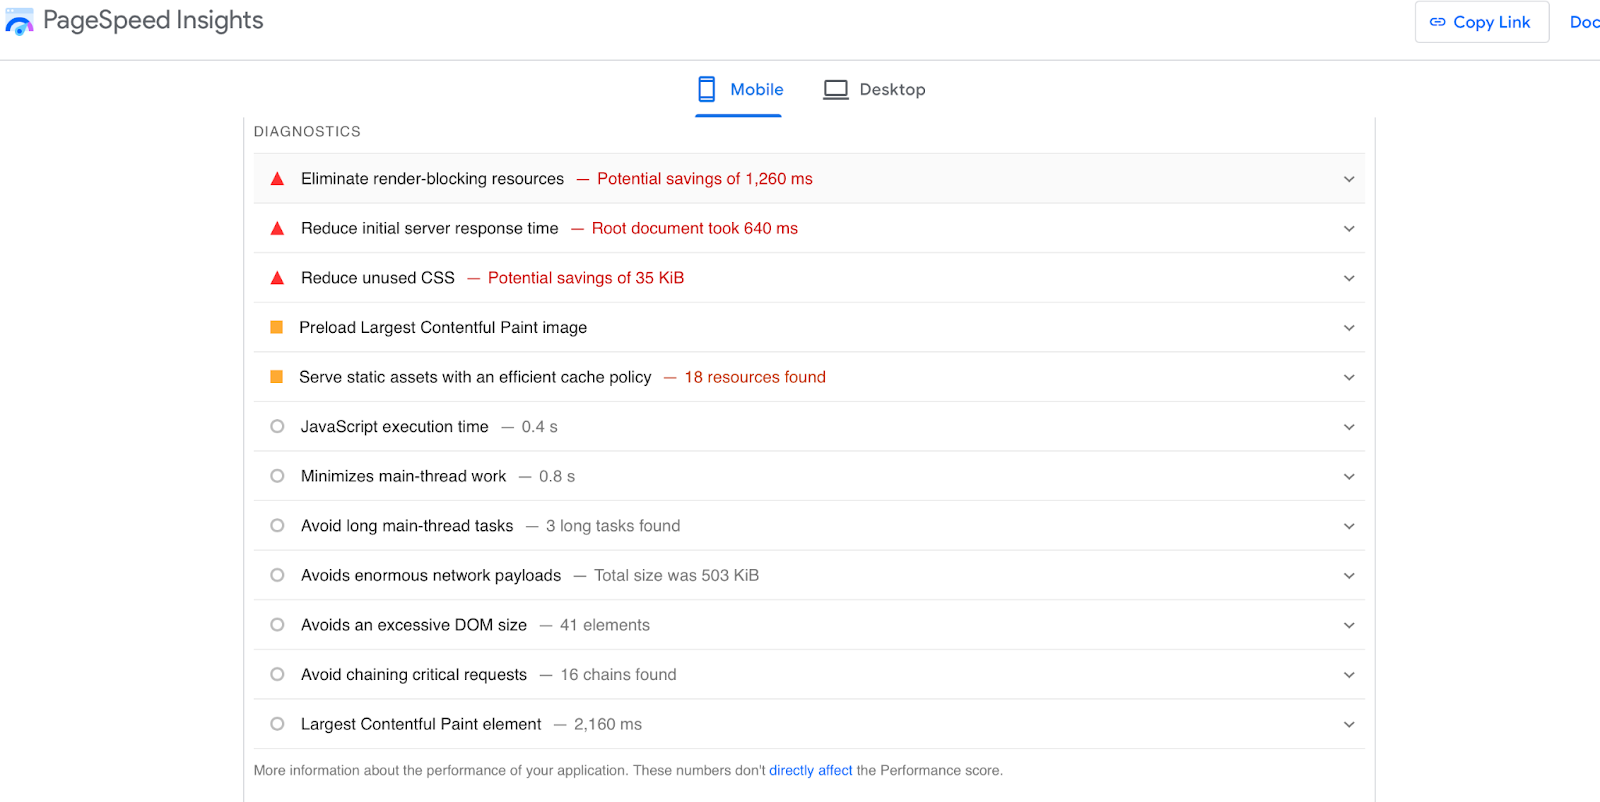Viewport: 1600px width, 802px height.
Task: Click orange square beside Serve static assets
Action: click(x=277, y=377)
